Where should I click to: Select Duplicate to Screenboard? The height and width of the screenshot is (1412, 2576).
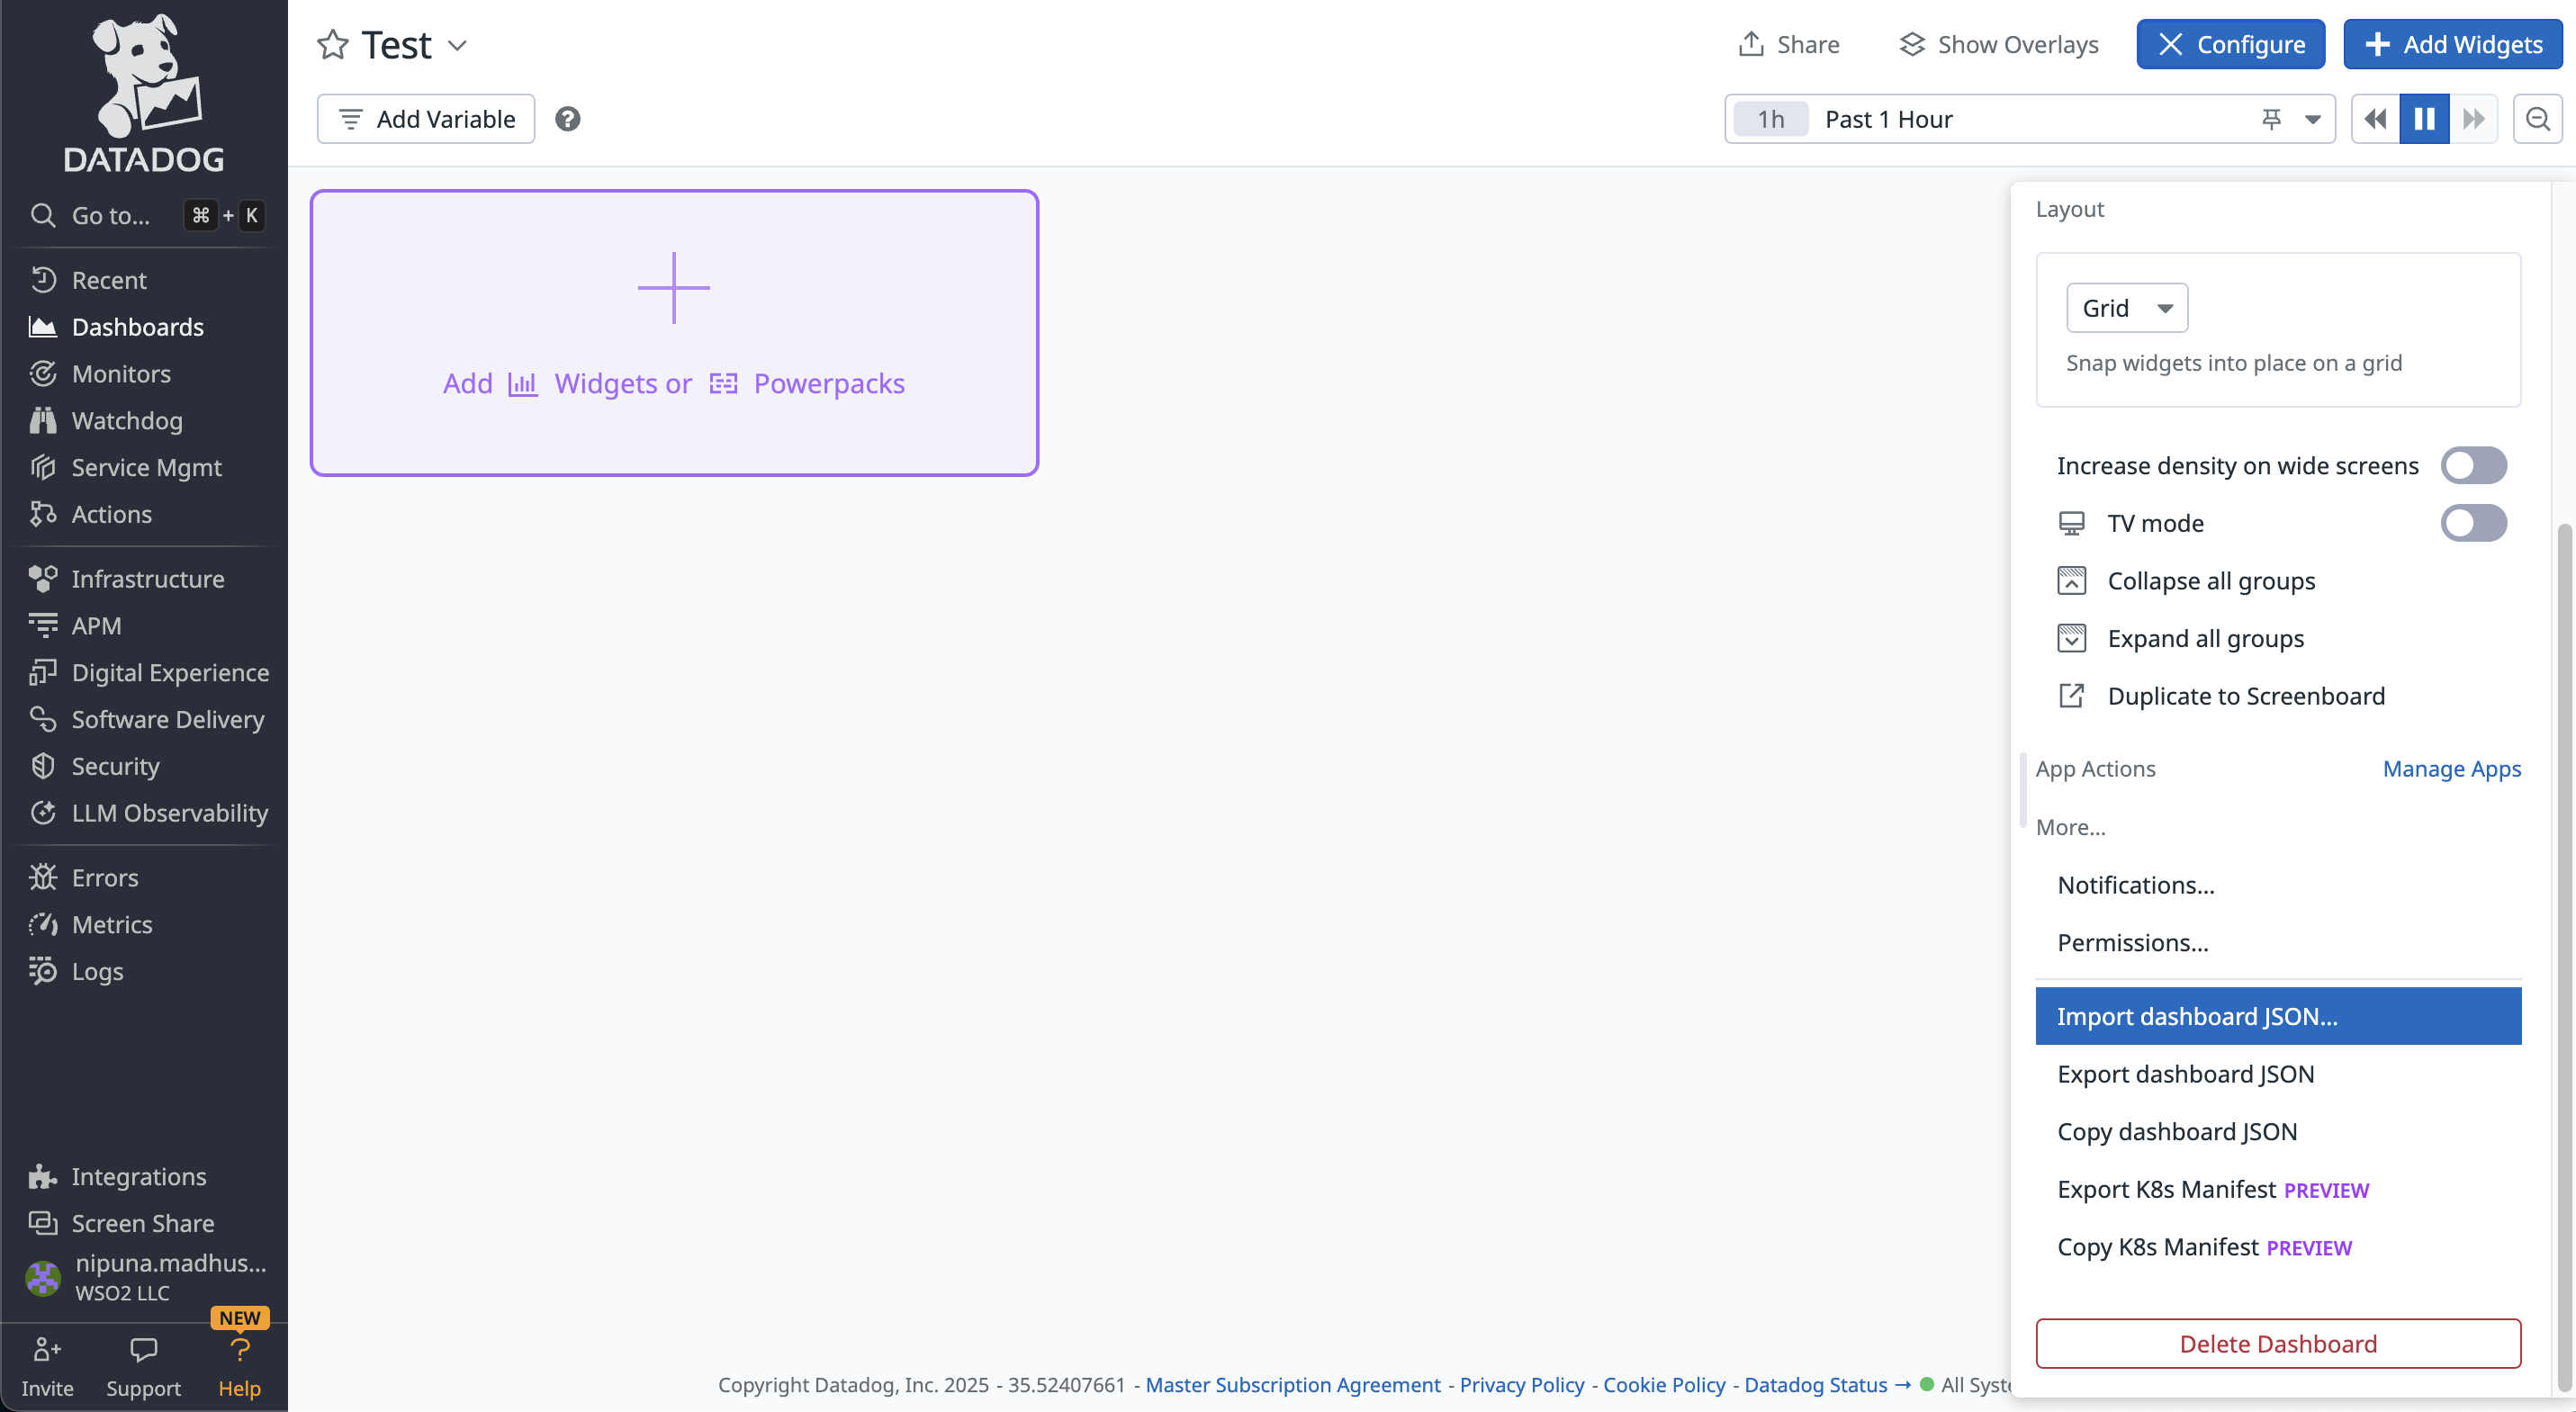[2278, 696]
